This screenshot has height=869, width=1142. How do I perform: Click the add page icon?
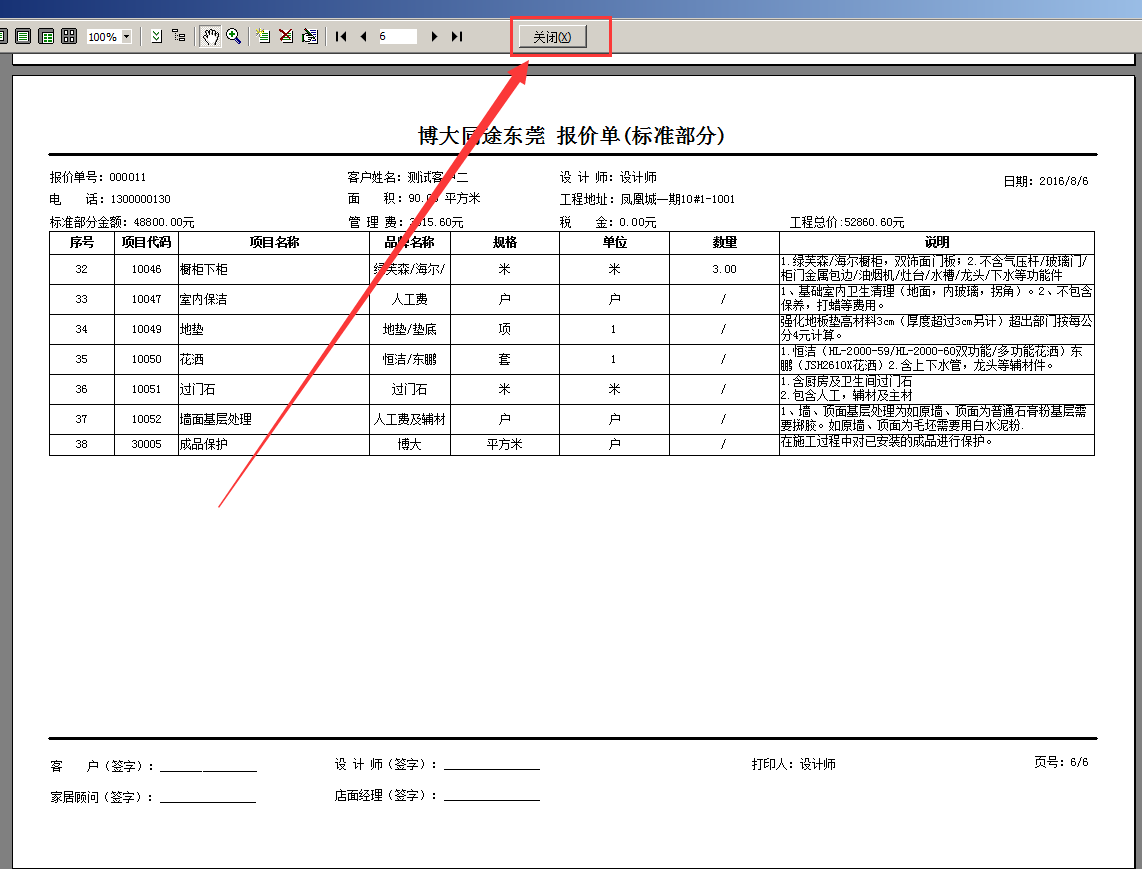coord(263,36)
